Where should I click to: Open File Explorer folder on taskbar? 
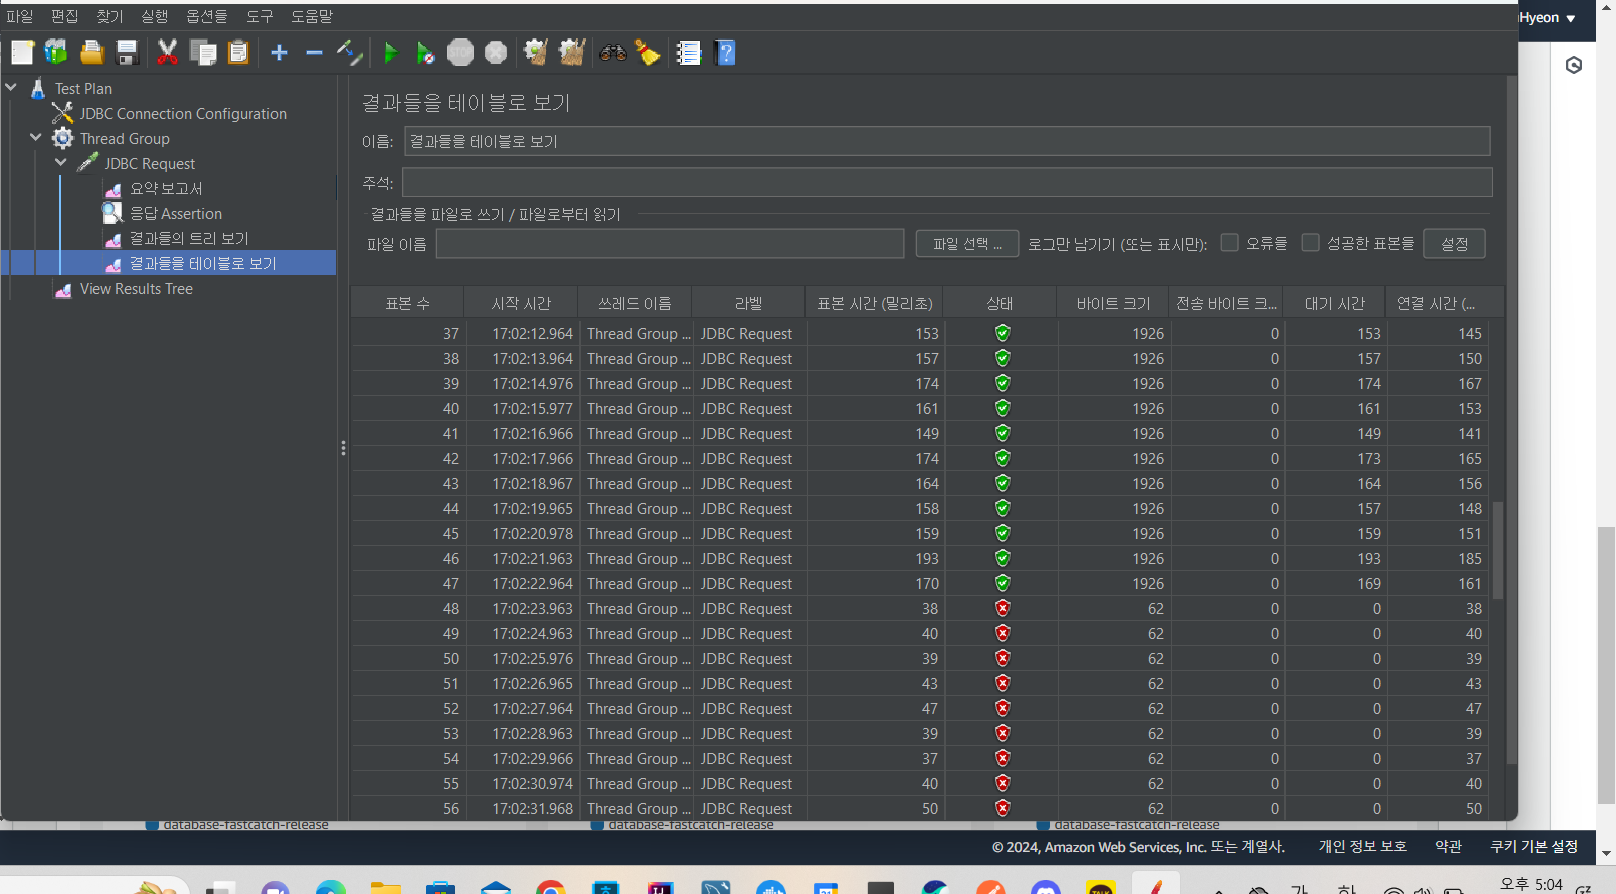(x=386, y=887)
